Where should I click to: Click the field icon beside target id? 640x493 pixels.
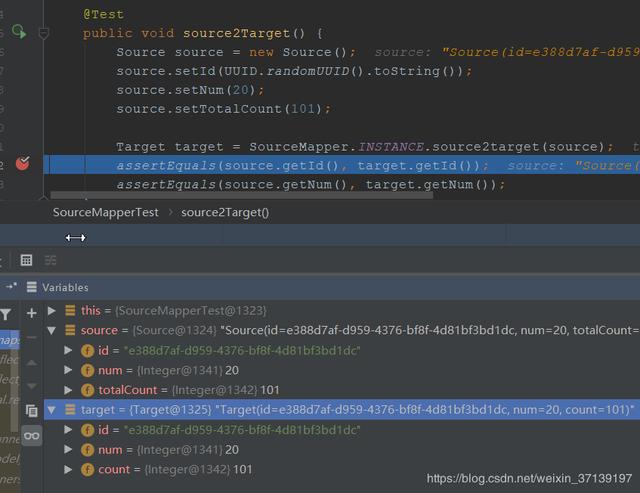click(87, 430)
